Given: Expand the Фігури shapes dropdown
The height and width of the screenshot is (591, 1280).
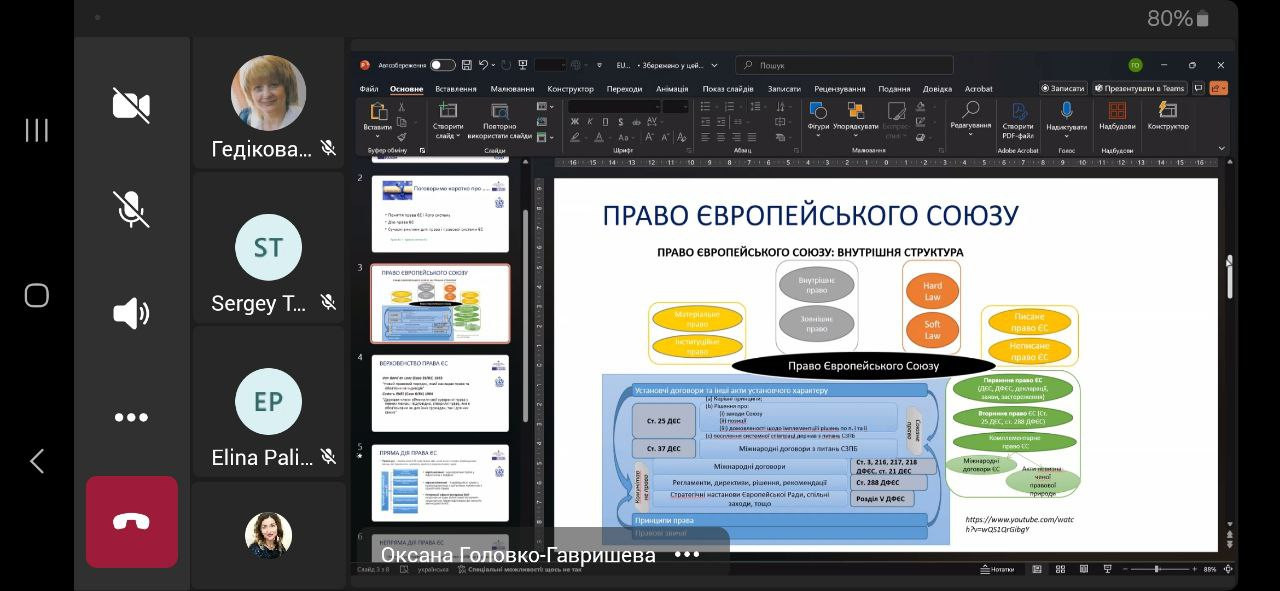Looking at the screenshot, I should click(x=818, y=127).
